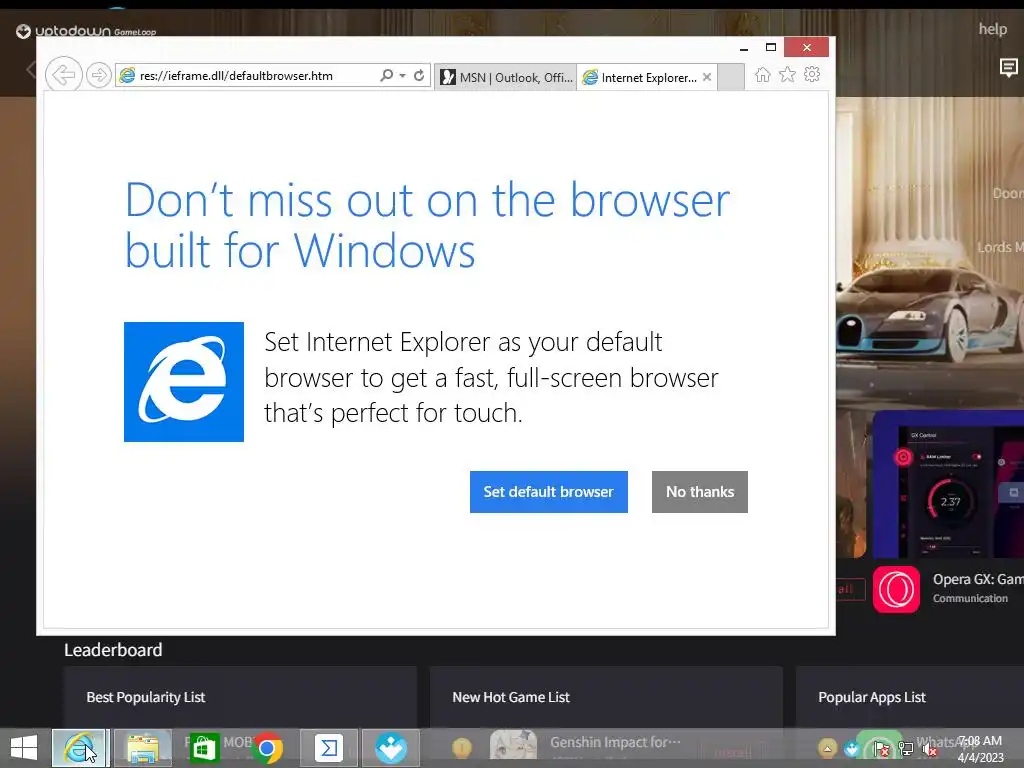Image resolution: width=1024 pixels, height=768 pixels.
Task: Click the search magnifier icon in address bar
Action: [387, 75]
